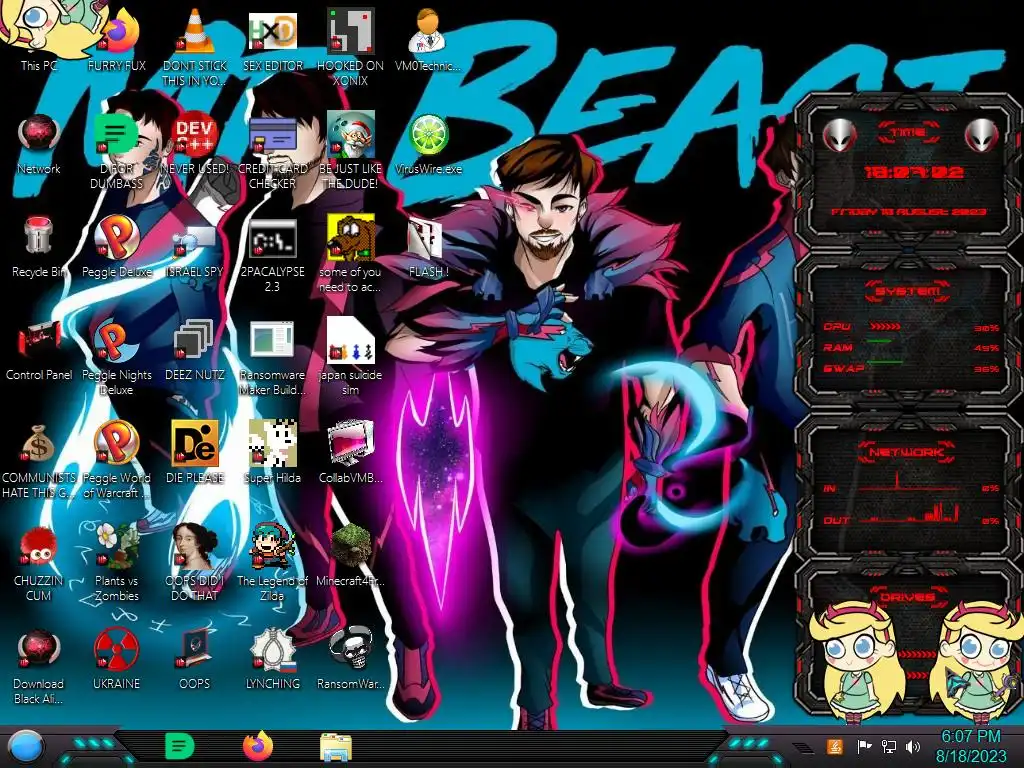This screenshot has width=1024, height=768.
Task: Click the SWAP usage bar in widget
Action: [885, 362]
